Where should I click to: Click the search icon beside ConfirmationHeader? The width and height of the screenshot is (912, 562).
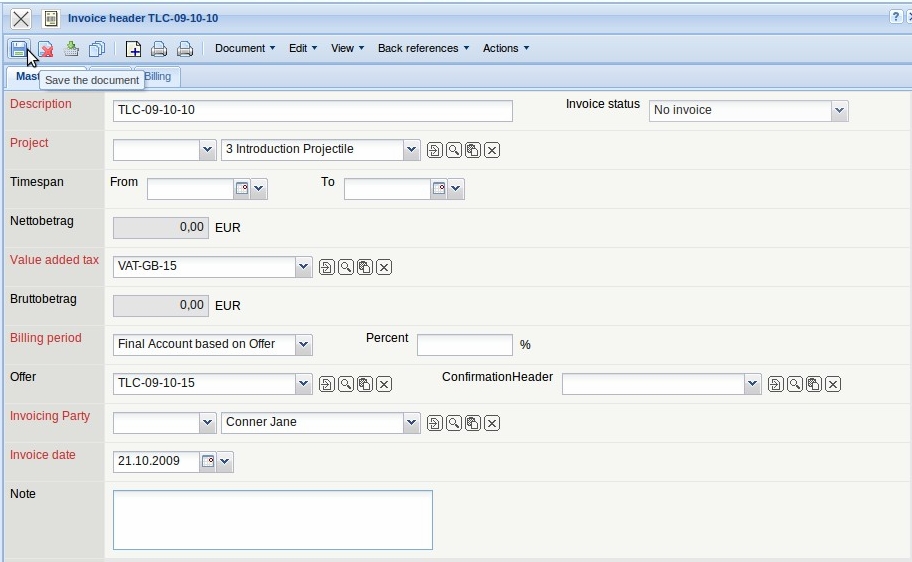(x=795, y=384)
